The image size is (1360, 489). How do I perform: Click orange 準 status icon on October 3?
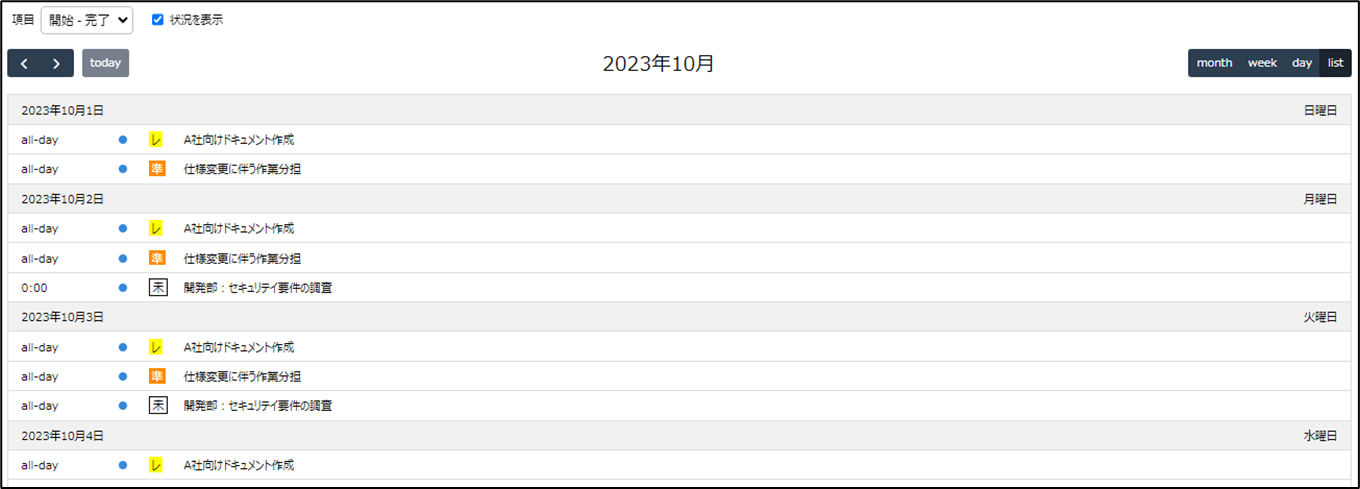point(157,377)
